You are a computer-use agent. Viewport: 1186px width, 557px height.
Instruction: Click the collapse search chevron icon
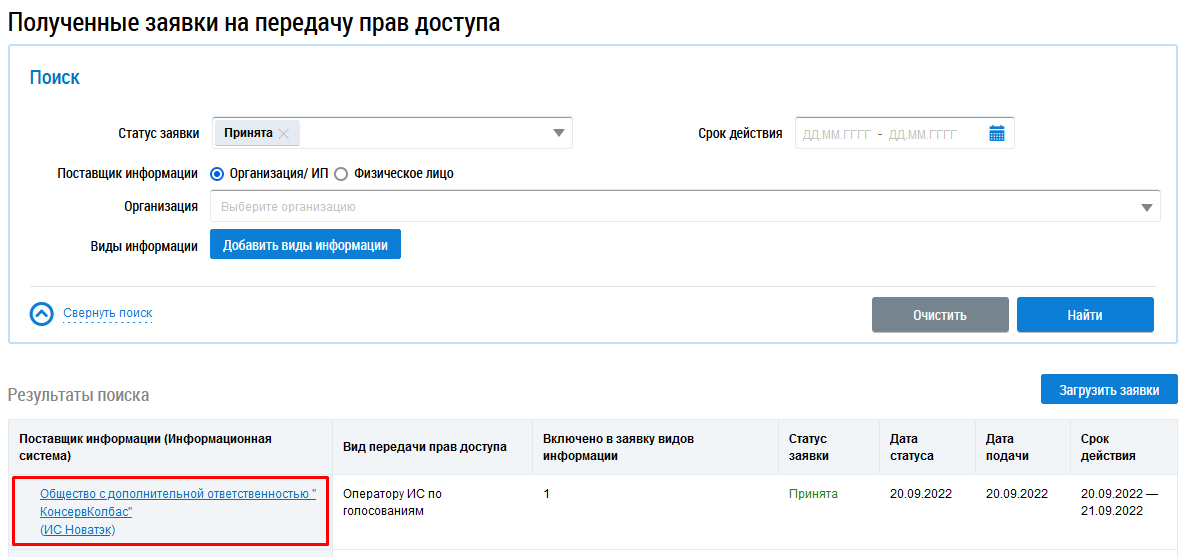pos(42,314)
